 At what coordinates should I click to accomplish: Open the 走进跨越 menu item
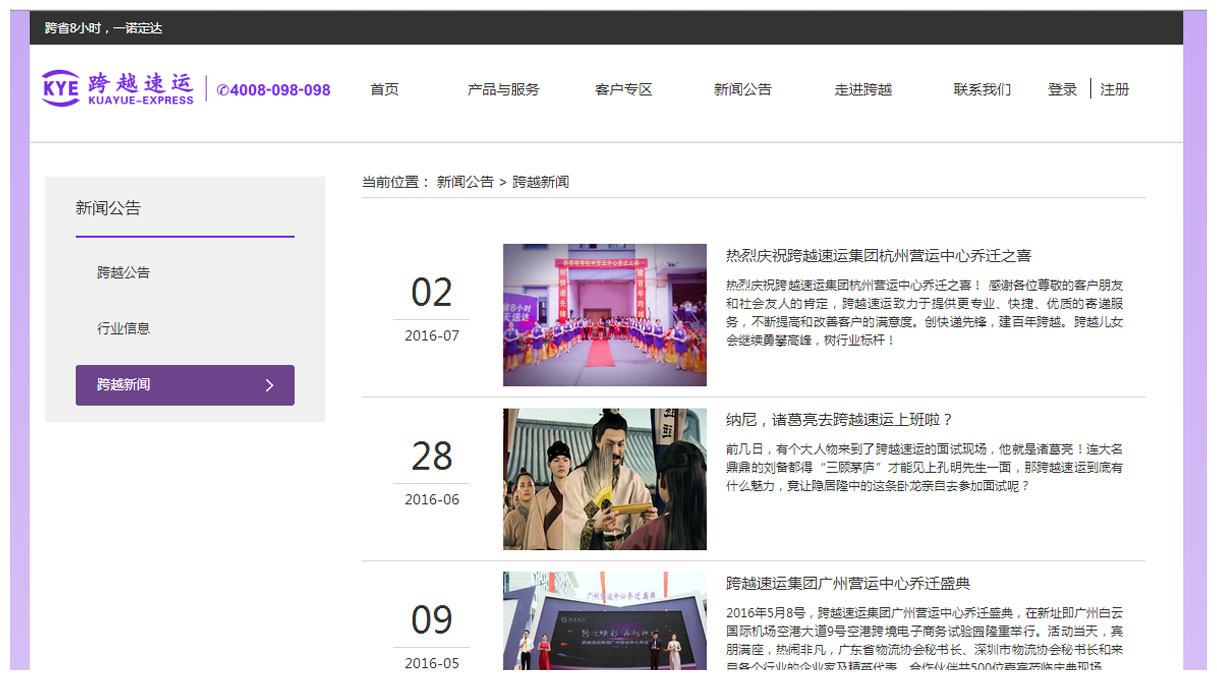(863, 89)
